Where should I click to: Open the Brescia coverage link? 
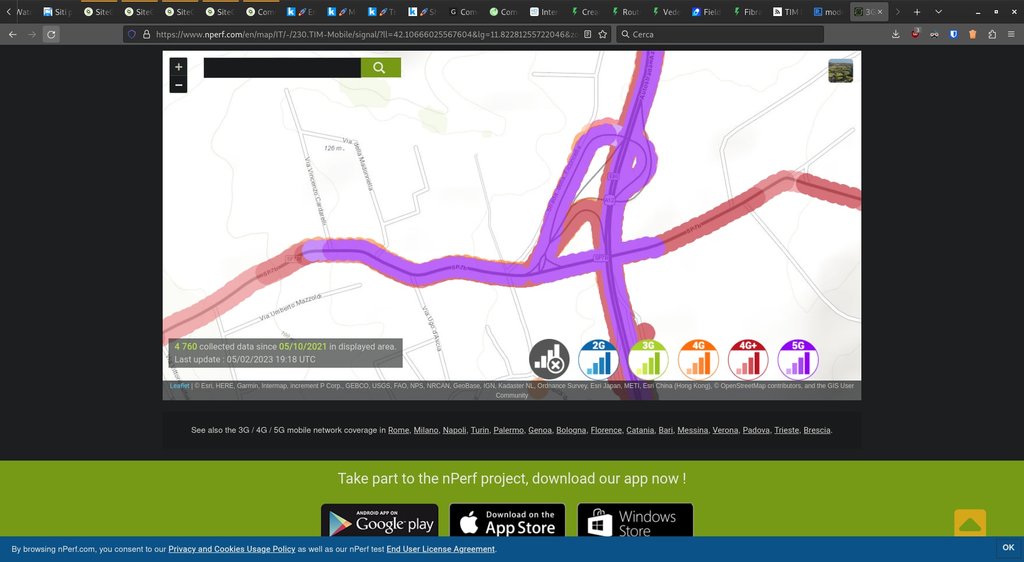point(816,430)
